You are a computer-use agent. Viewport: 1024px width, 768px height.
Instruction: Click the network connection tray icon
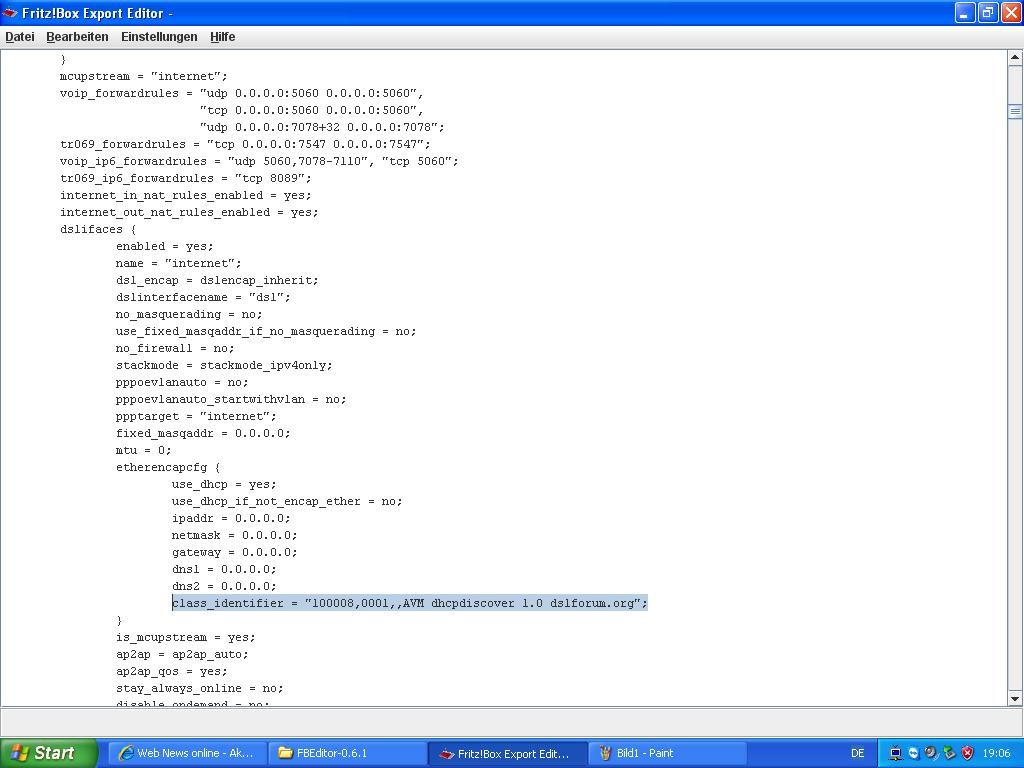coord(895,753)
